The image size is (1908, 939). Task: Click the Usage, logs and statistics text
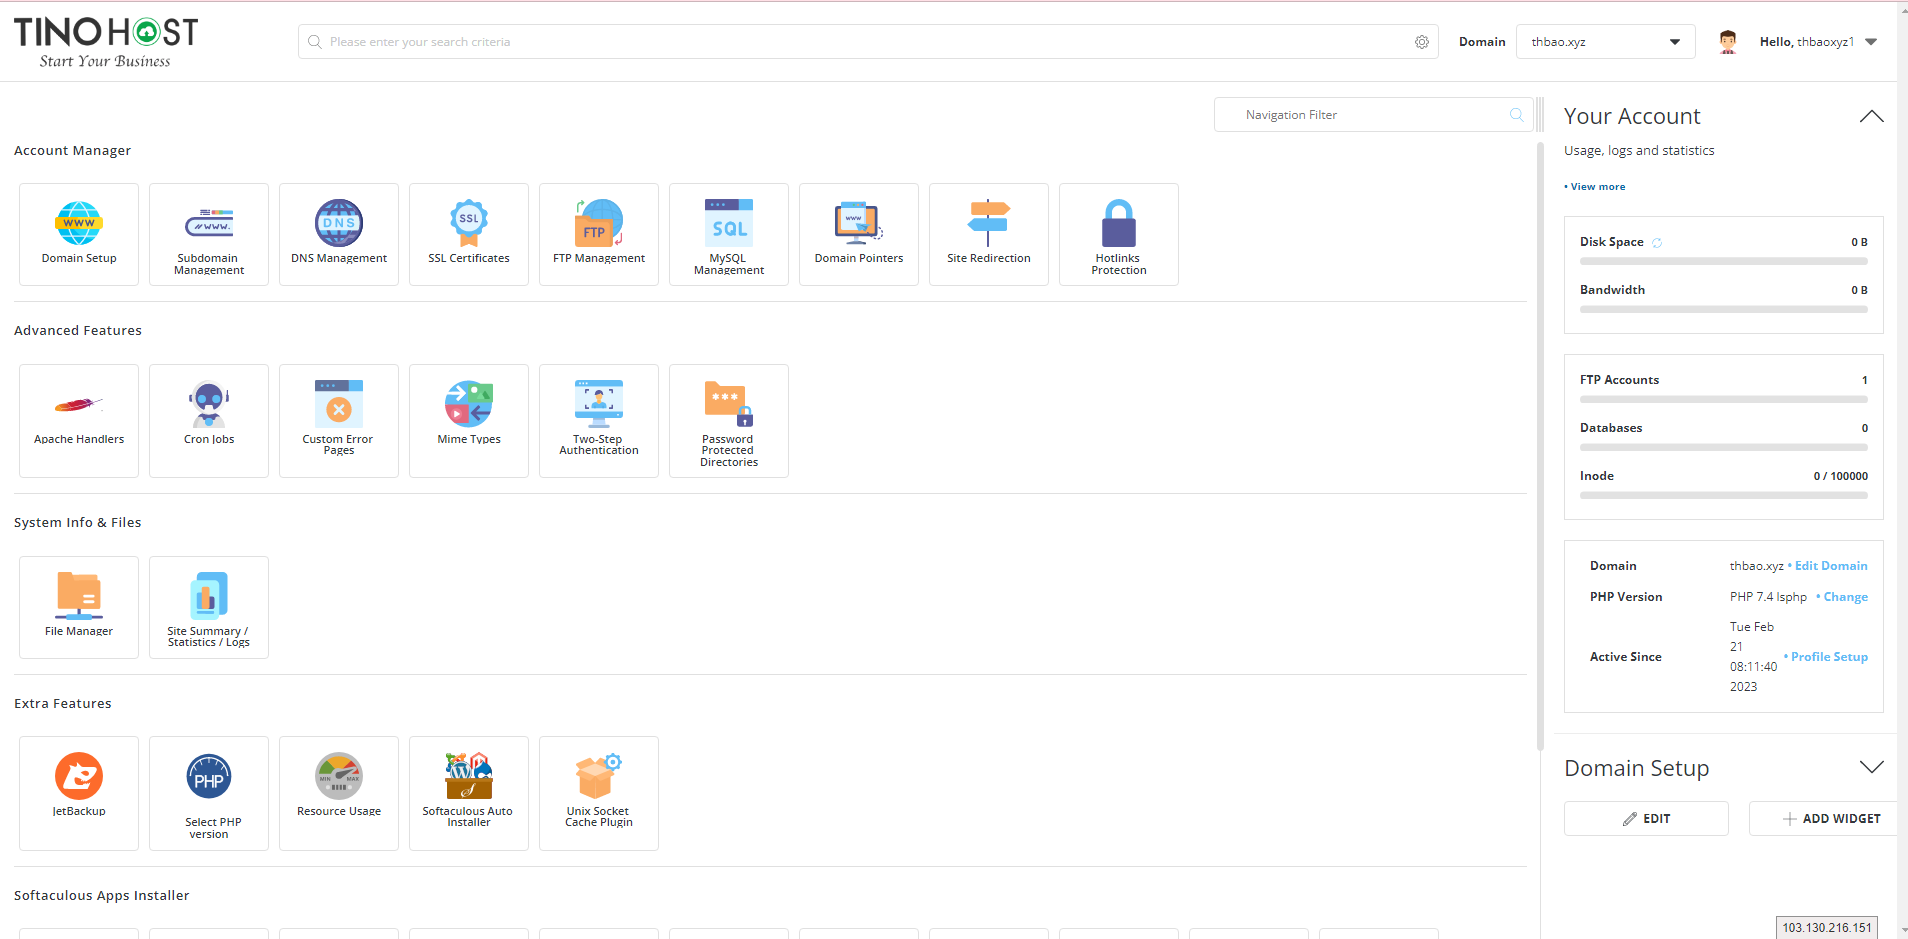point(1639,151)
